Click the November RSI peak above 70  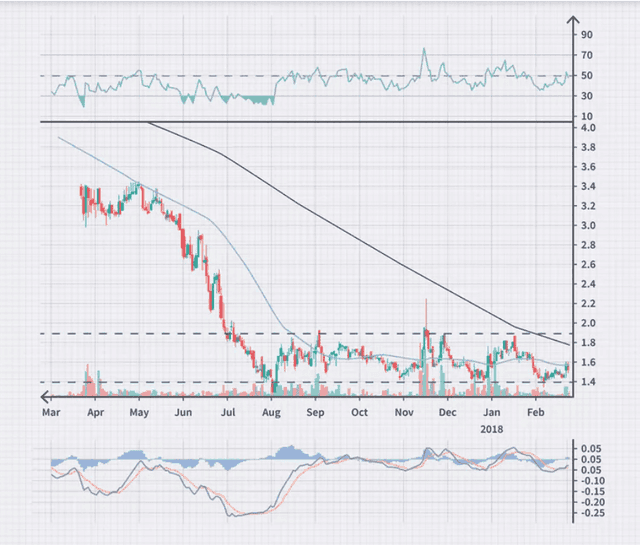(x=424, y=49)
